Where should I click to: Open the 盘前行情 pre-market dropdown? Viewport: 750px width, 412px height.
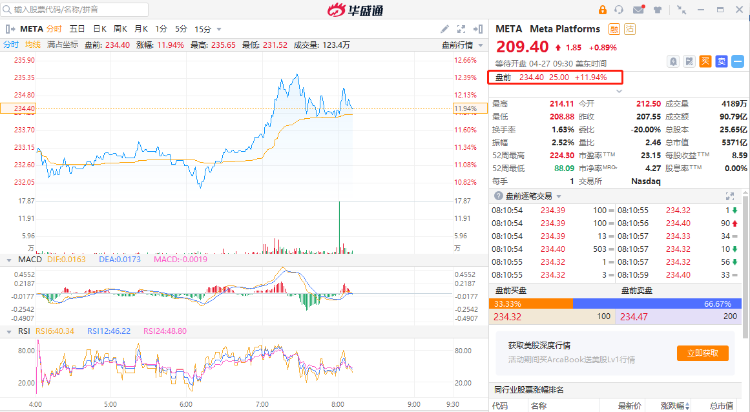[458, 44]
